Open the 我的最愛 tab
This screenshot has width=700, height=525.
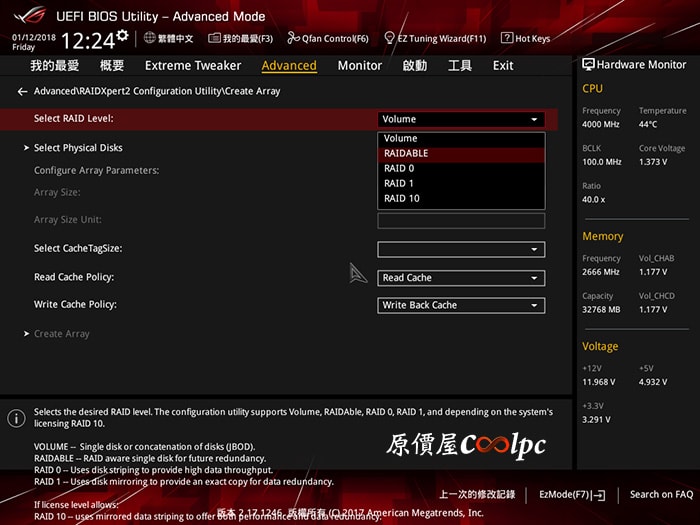click(x=54, y=66)
